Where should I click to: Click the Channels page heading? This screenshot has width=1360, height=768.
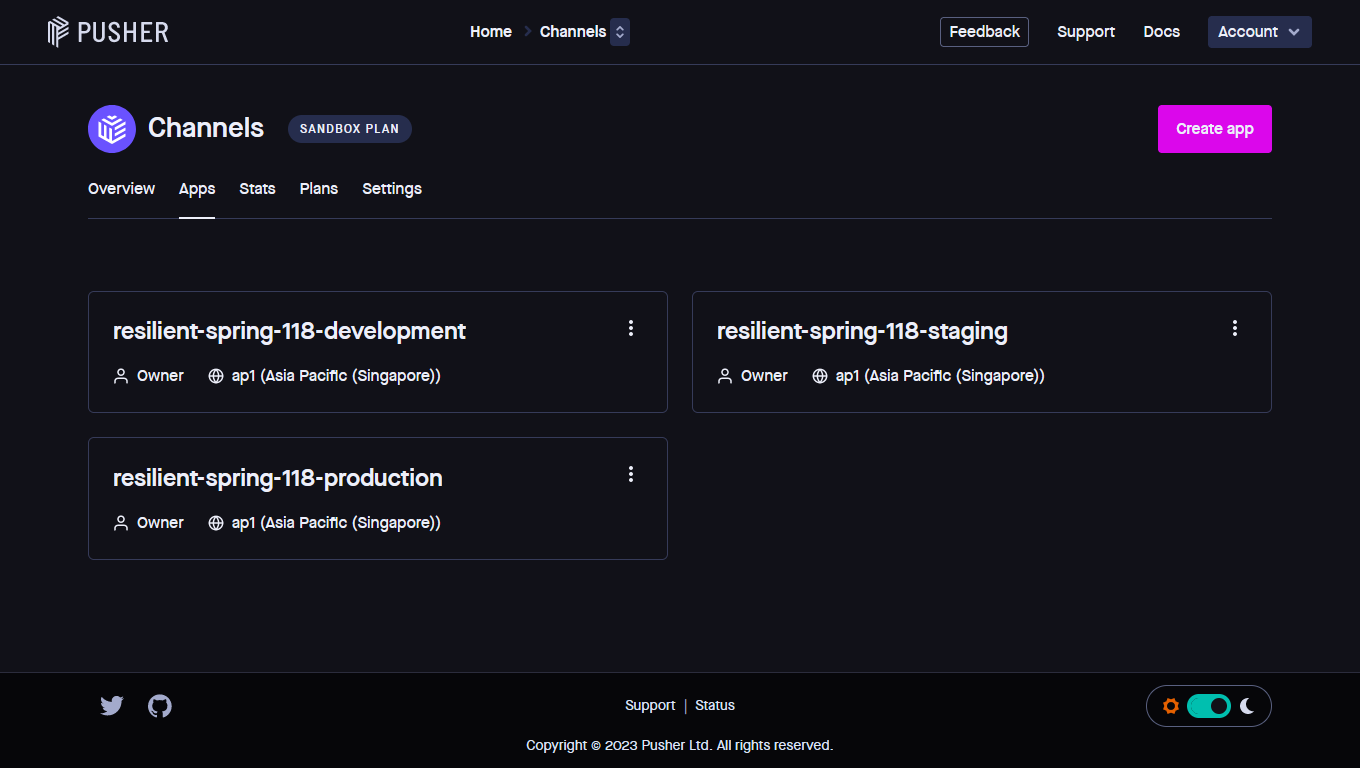coord(206,128)
